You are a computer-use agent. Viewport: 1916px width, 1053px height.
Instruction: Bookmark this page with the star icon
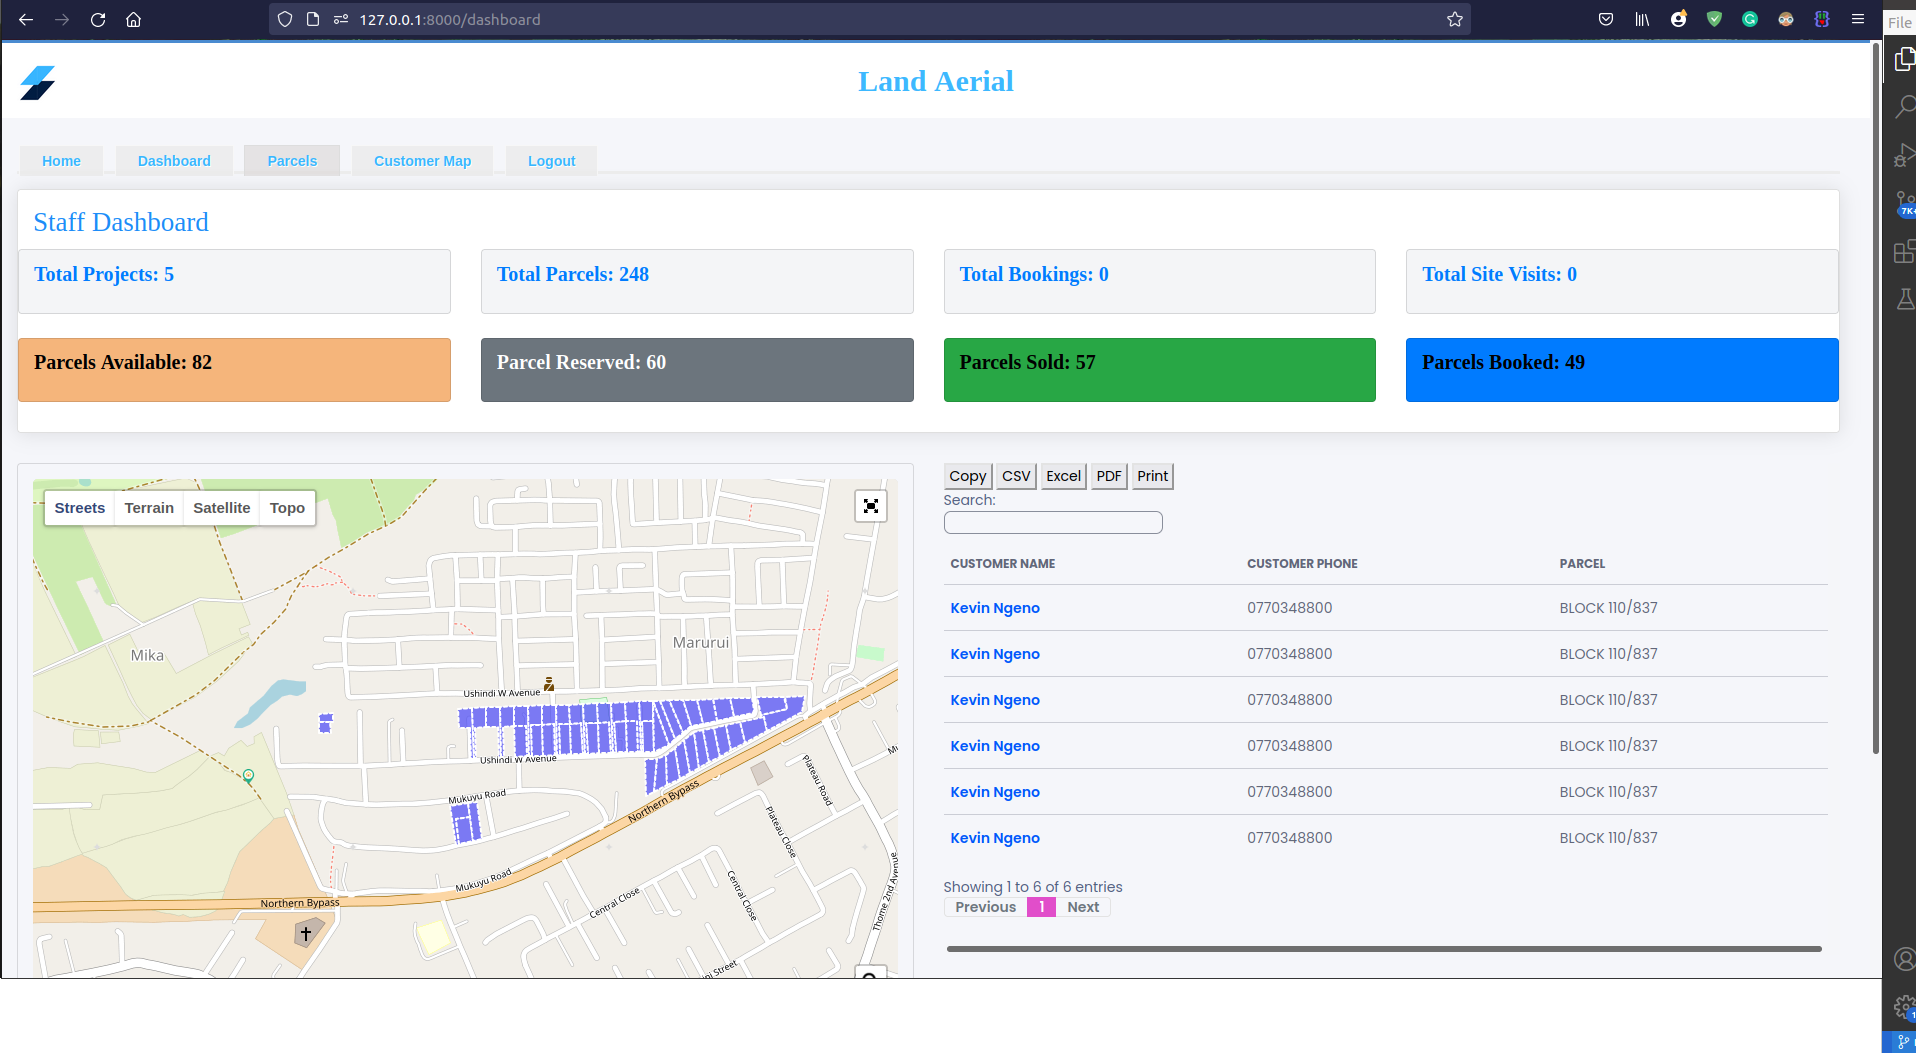point(1454,19)
